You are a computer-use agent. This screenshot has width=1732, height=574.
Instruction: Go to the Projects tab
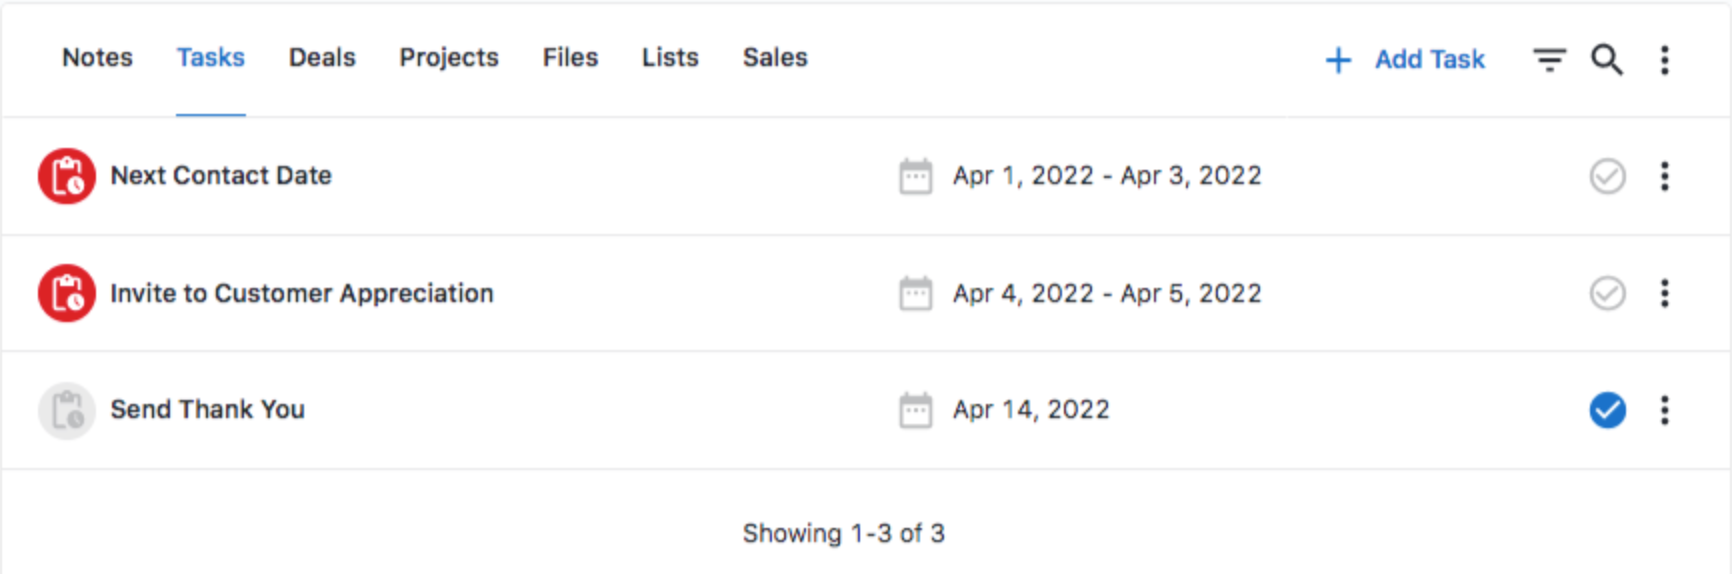pos(449,58)
